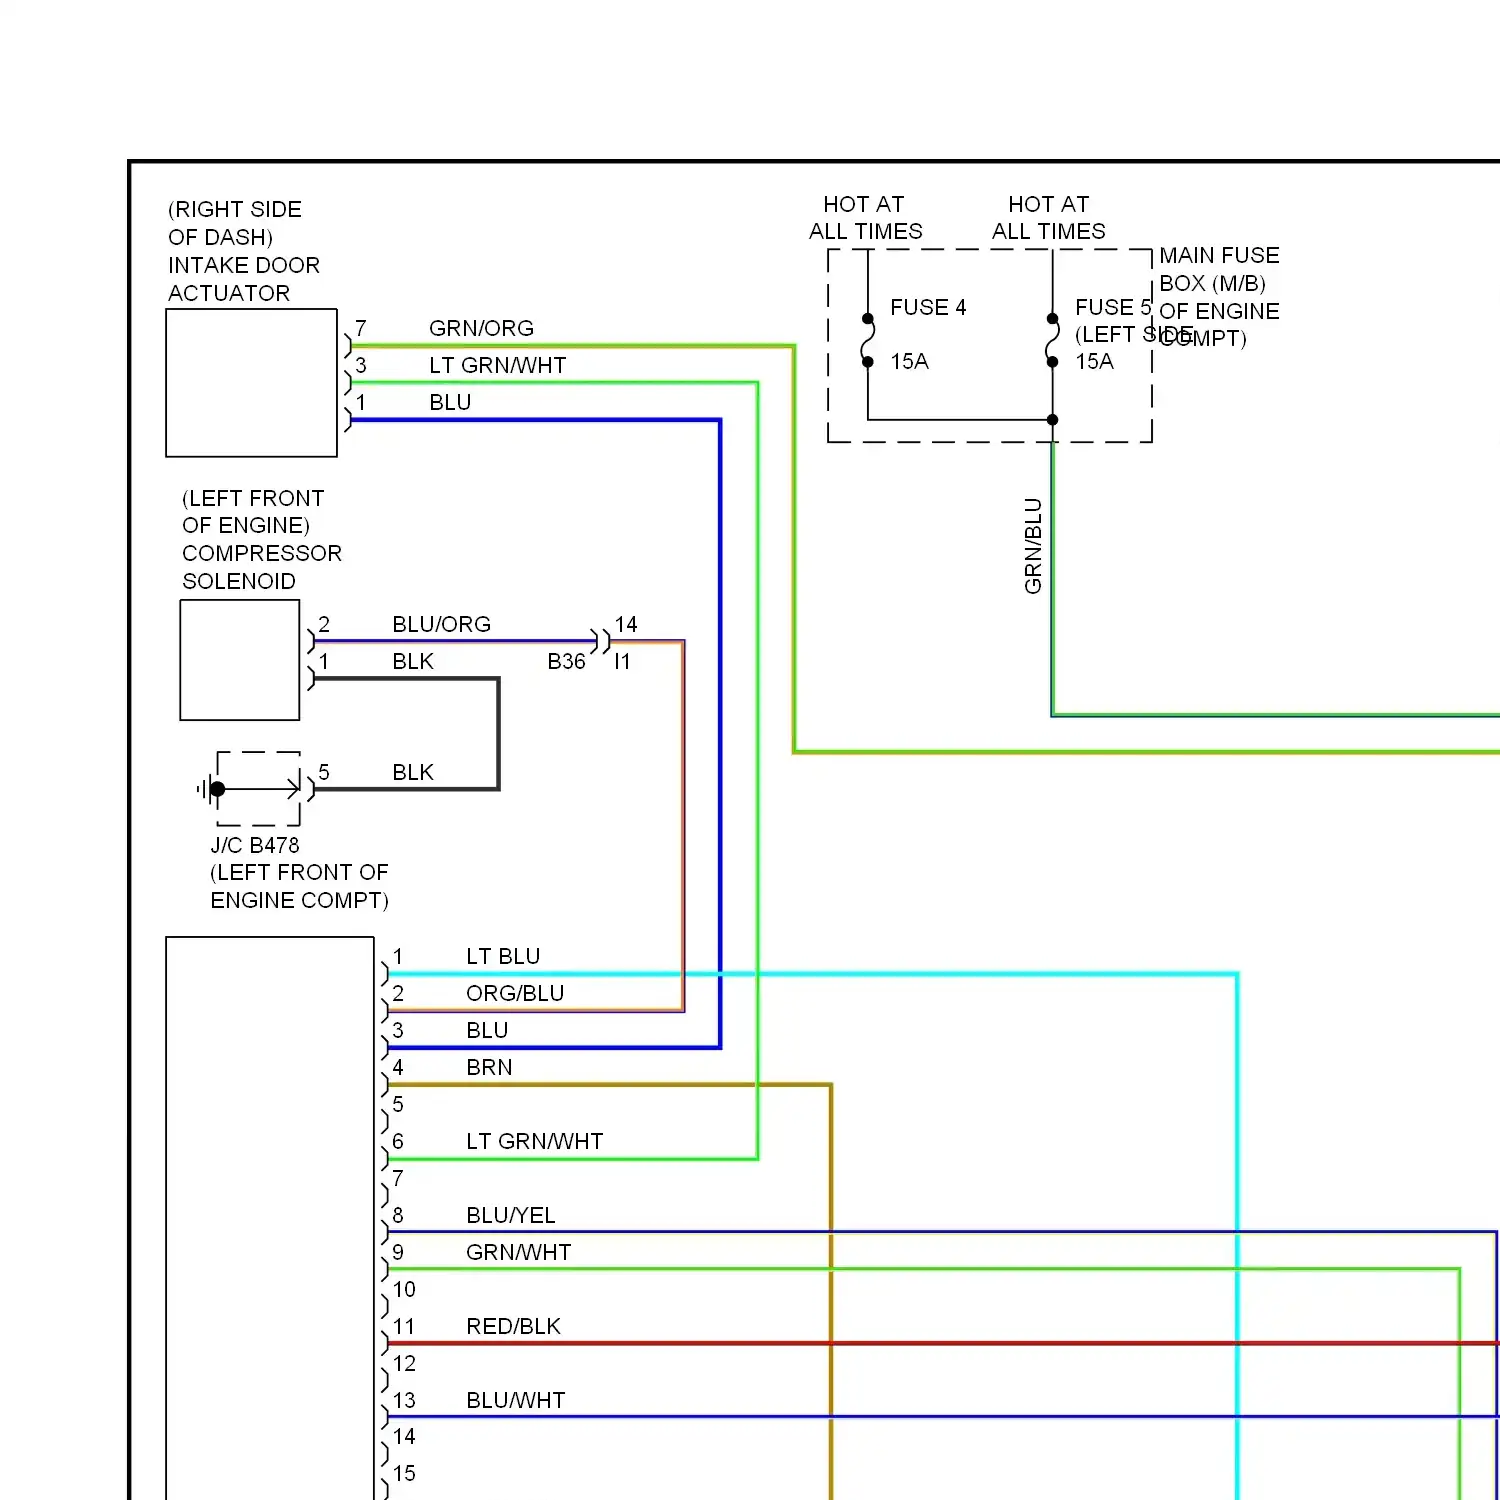Click HOT AT ALL TIMES above FUSE 5

1048,218
